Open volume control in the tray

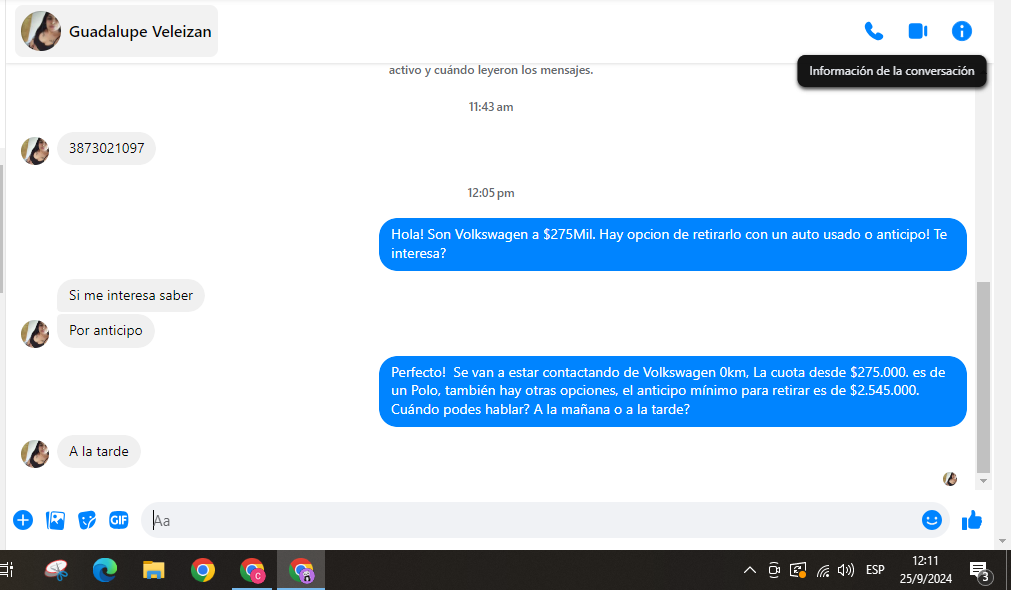click(845, 570)
